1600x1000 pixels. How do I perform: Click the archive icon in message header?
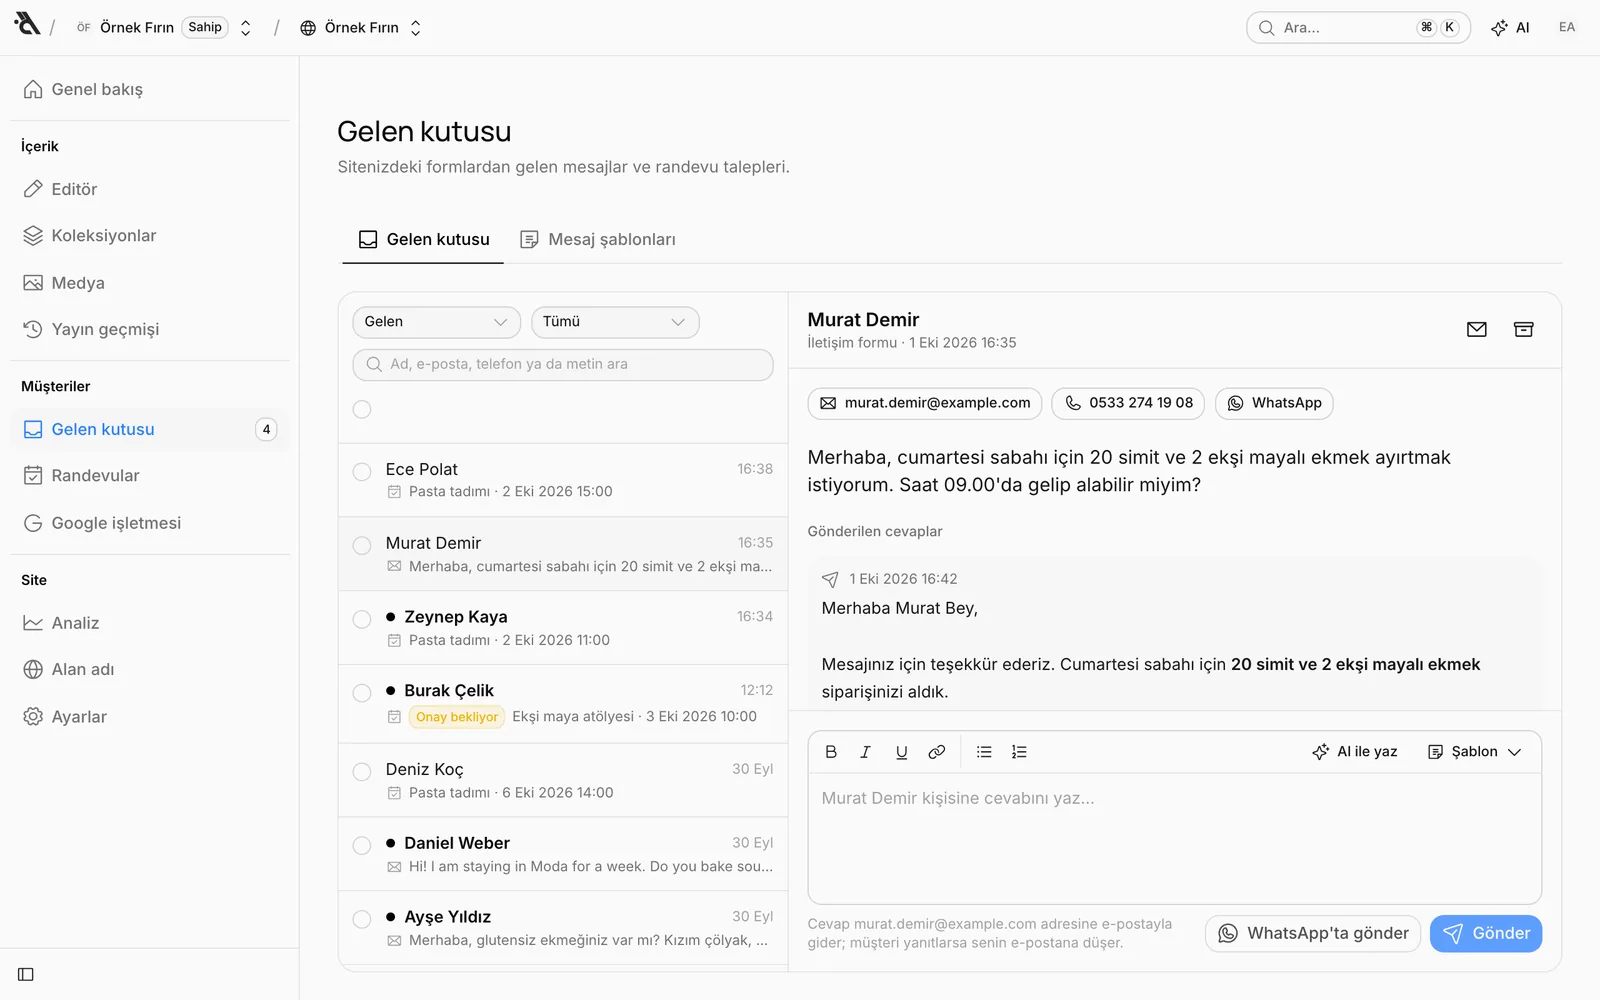pyautogui.click(x=1523, y=329)
